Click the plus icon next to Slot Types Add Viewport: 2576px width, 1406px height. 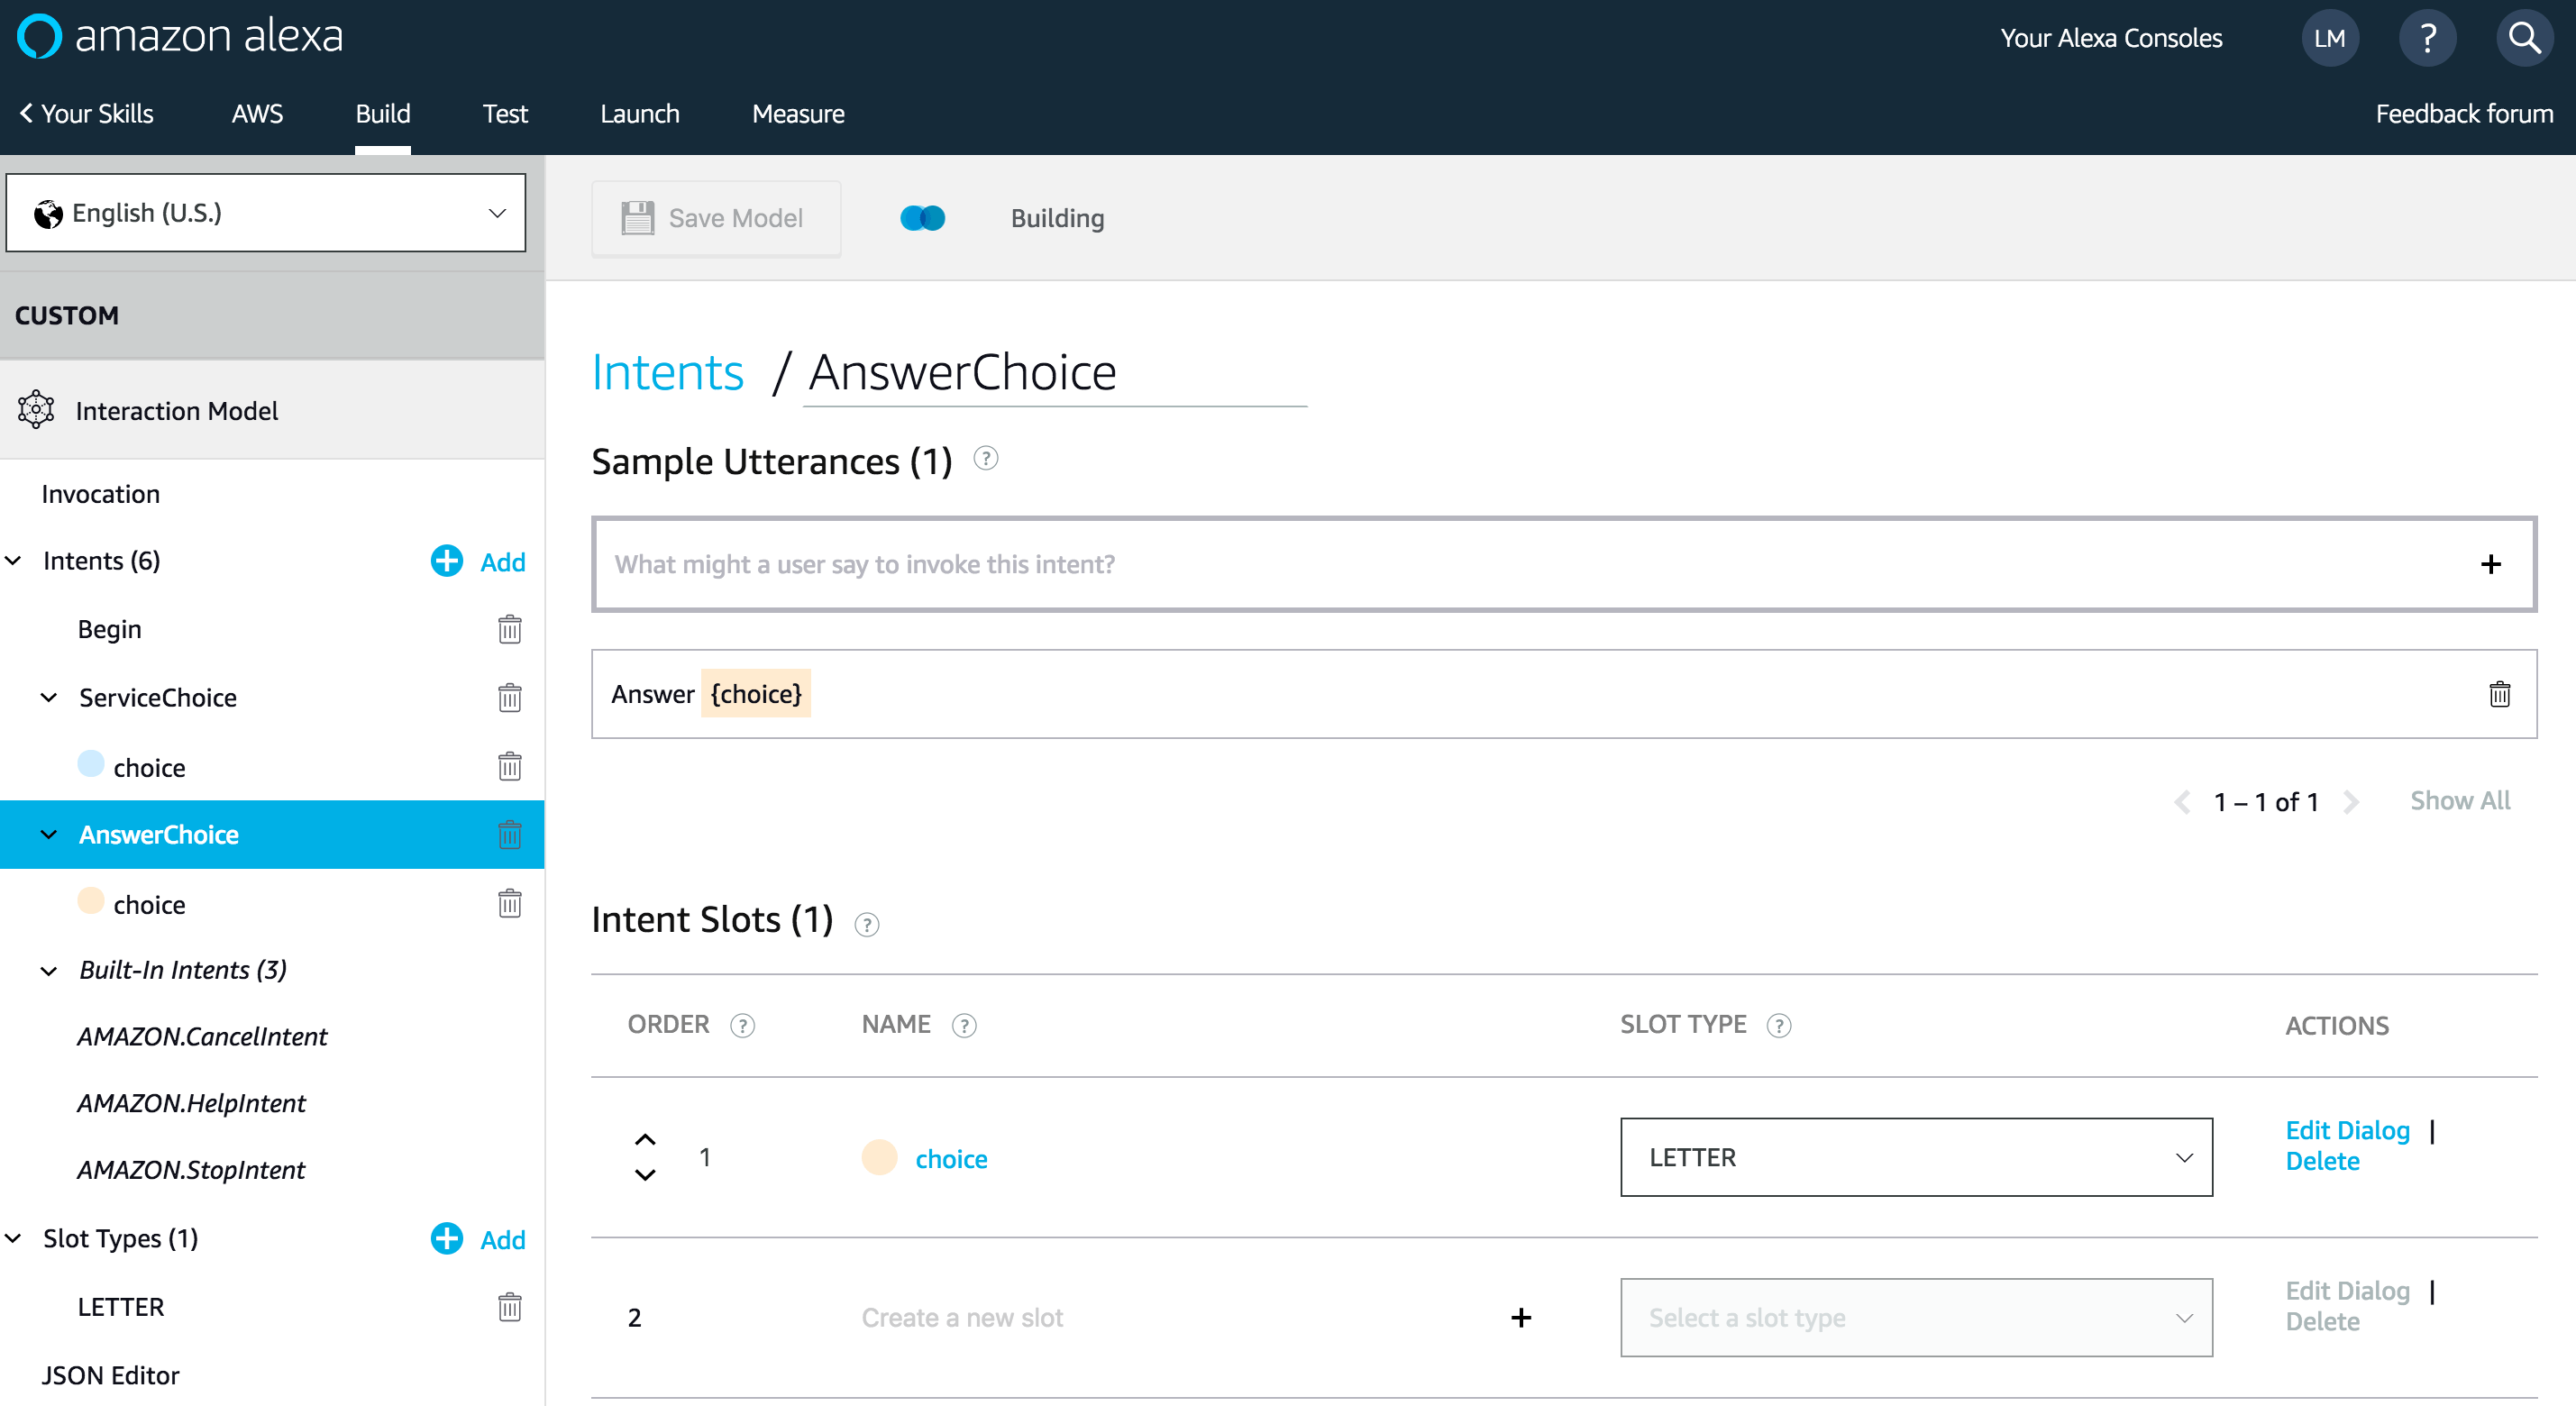[446, 1238]
